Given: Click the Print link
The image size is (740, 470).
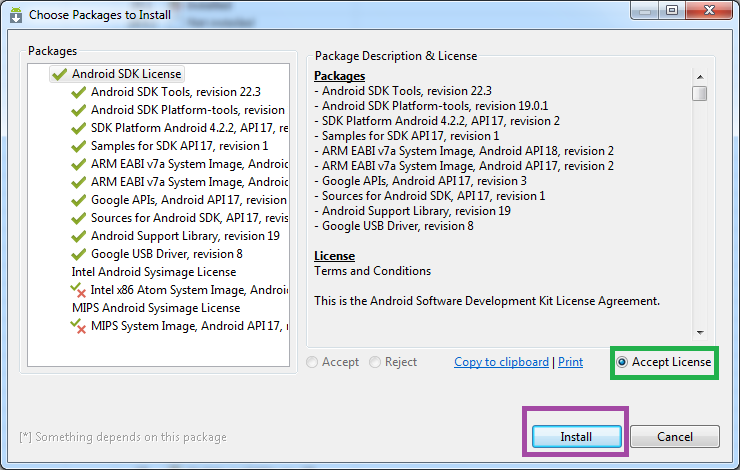Looking at the screenshot, I should point(570,362).
